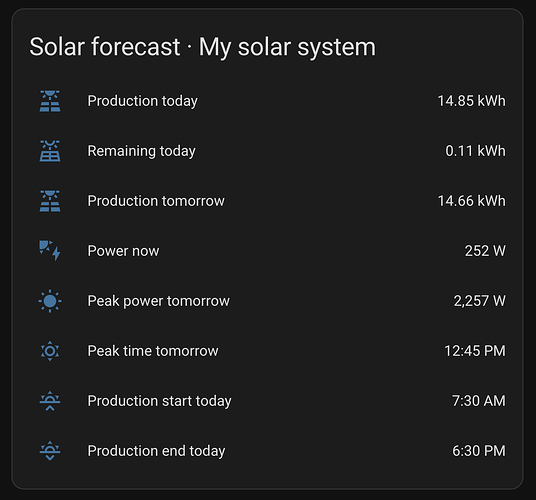Click the solar panel icon beside Production tomorrow
The height and width of the screenshot is (500, 536).
[50, 201]
